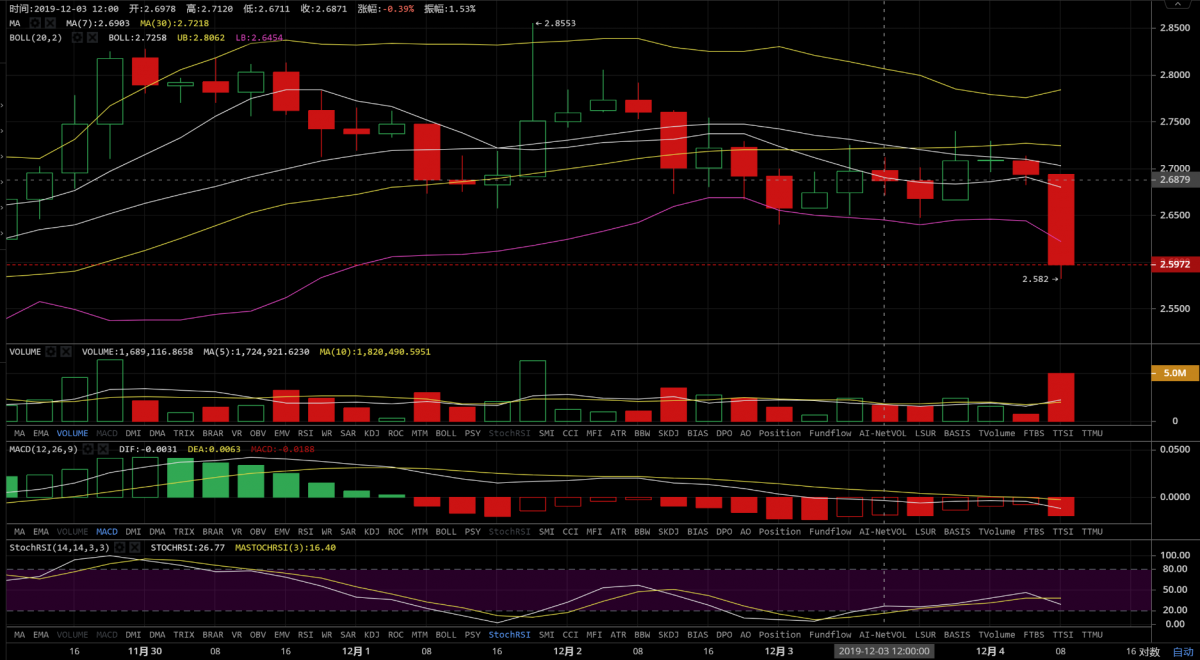Close the StochRSI(14,14,3,3) indicator panel
The image size is (1200, 660).
135,548
